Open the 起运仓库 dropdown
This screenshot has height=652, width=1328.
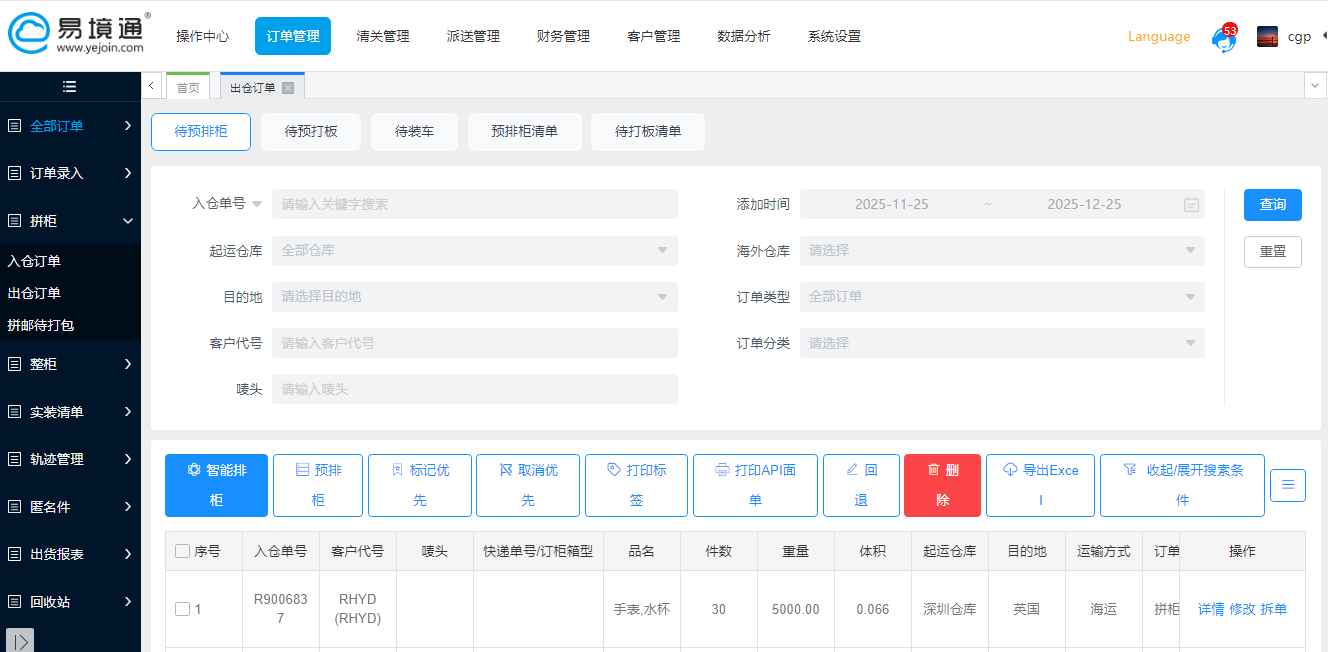pos(475,250)
